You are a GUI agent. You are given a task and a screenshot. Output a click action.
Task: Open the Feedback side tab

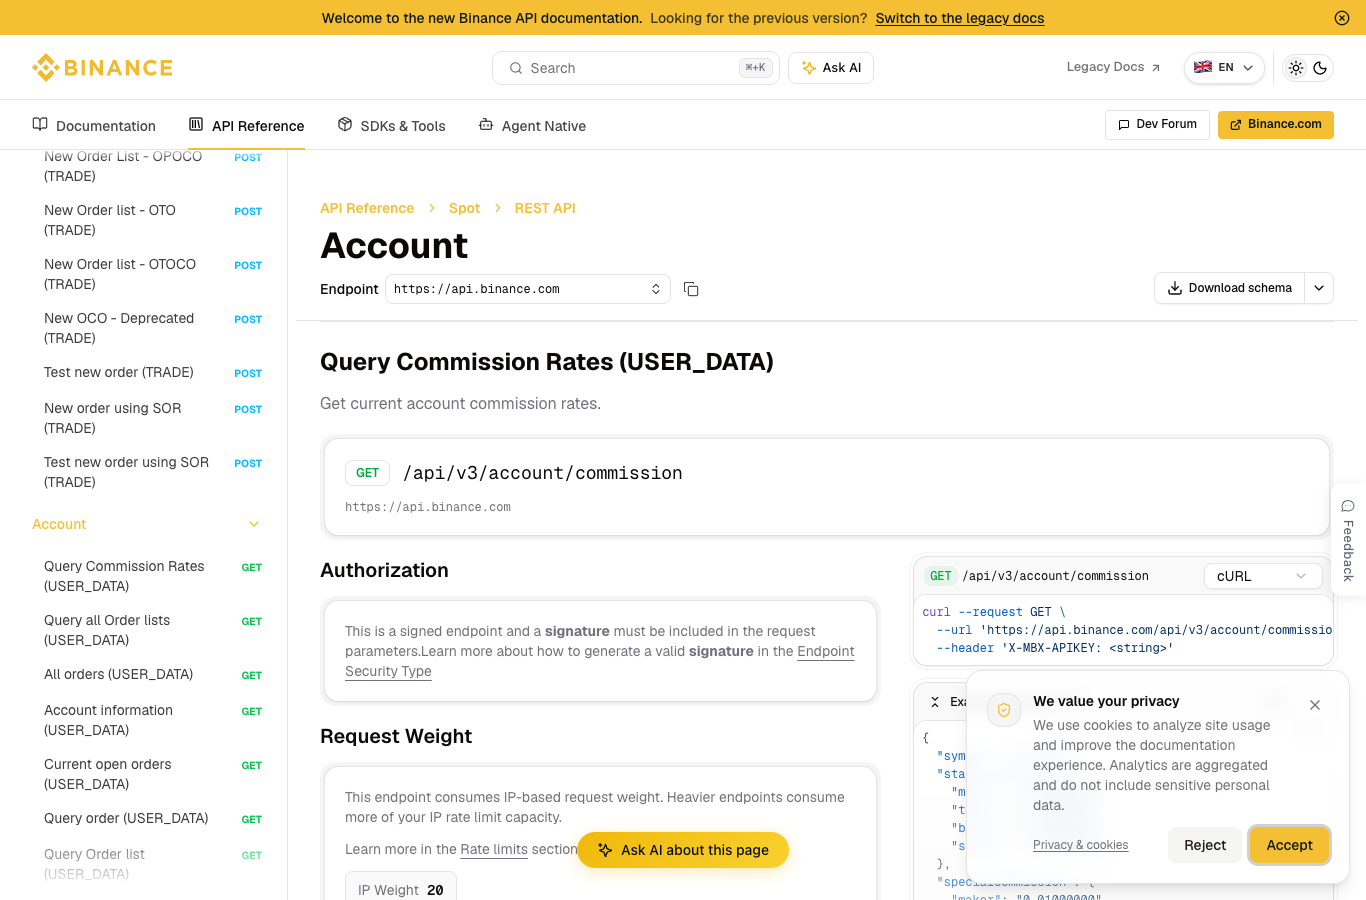[1348, 540]
